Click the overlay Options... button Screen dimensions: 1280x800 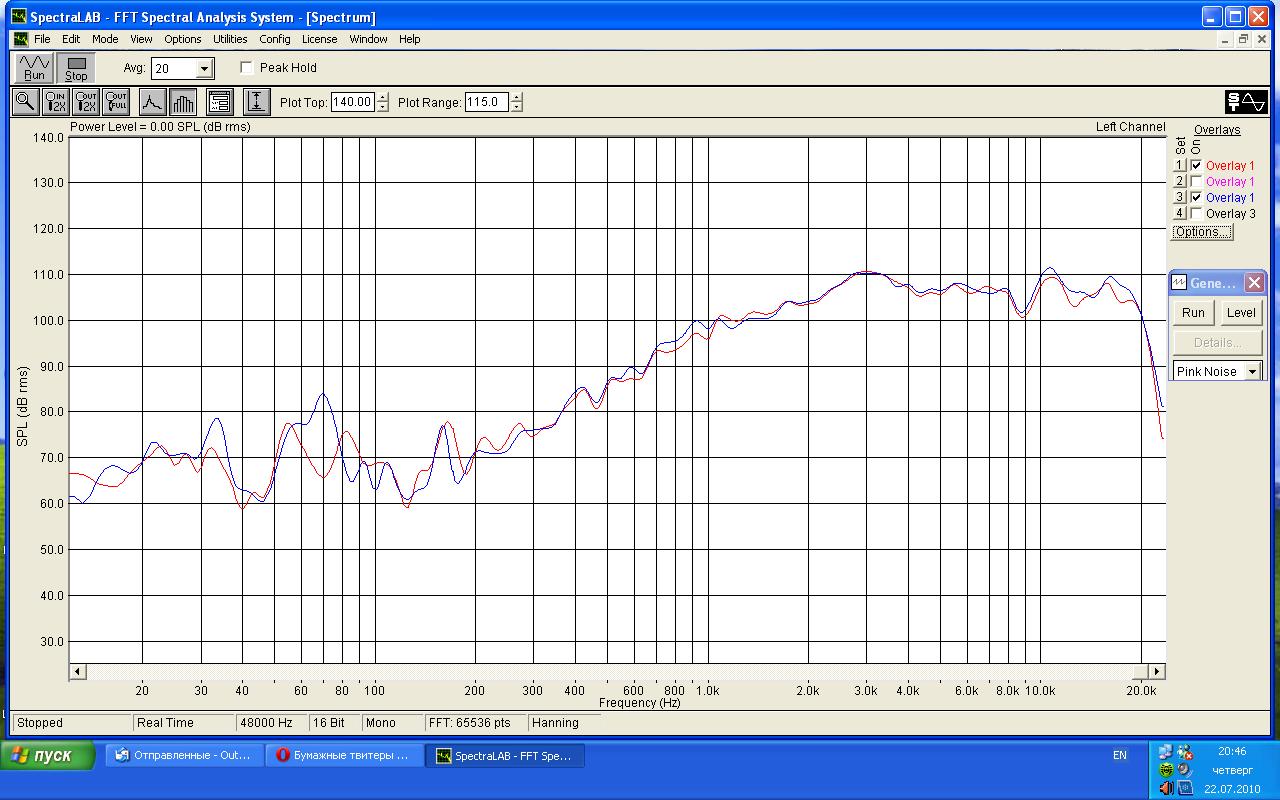[1201, 232]
